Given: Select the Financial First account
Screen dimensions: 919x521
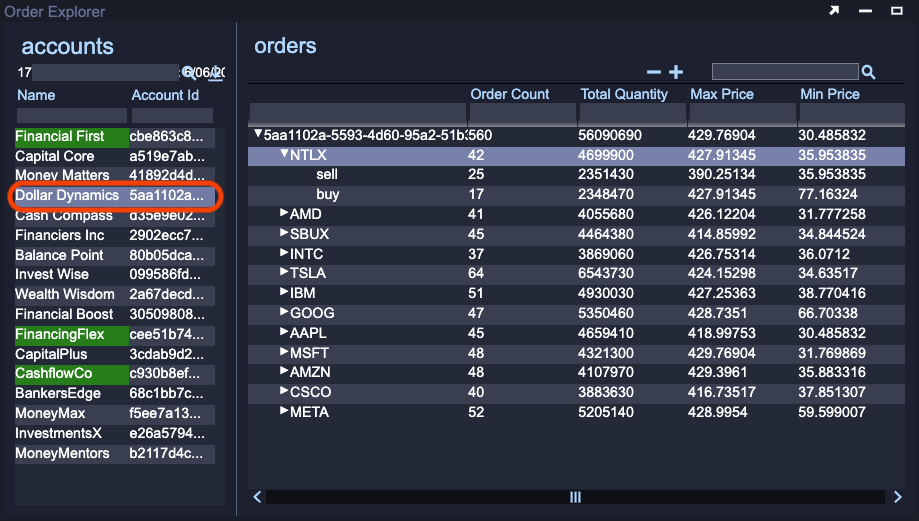Looking at the screenshot, I should coord(59,136).
